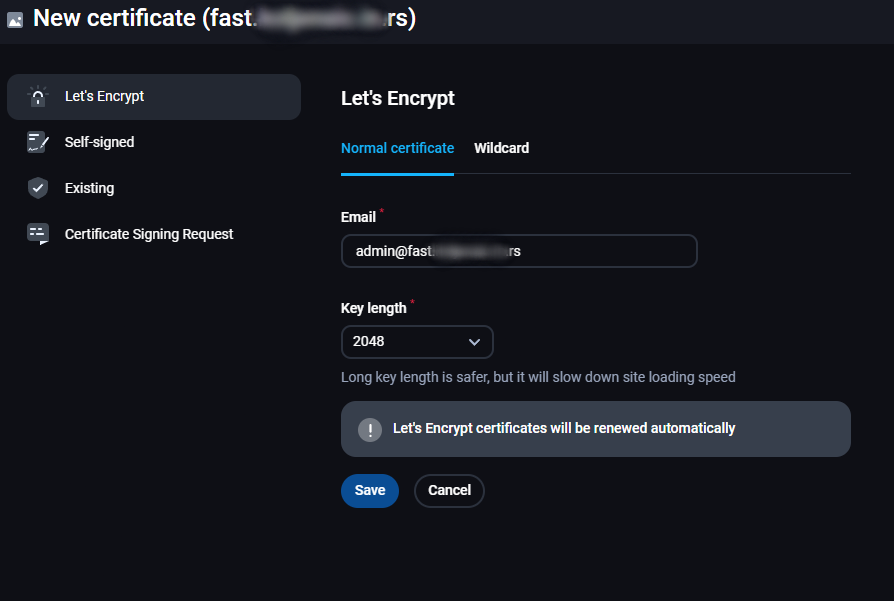Image resolution: width=894 pixels, height=601 pixels.
Task: Click the exclamation info icon in renewal notice
Action: [x=369, y=429]
